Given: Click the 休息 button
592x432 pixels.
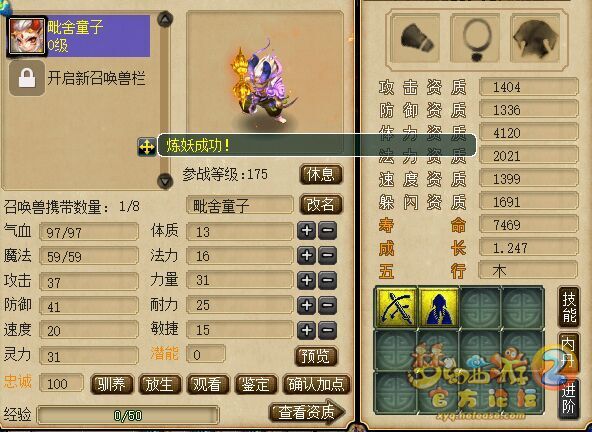Looking at the screenshot, I should point(321,174).
